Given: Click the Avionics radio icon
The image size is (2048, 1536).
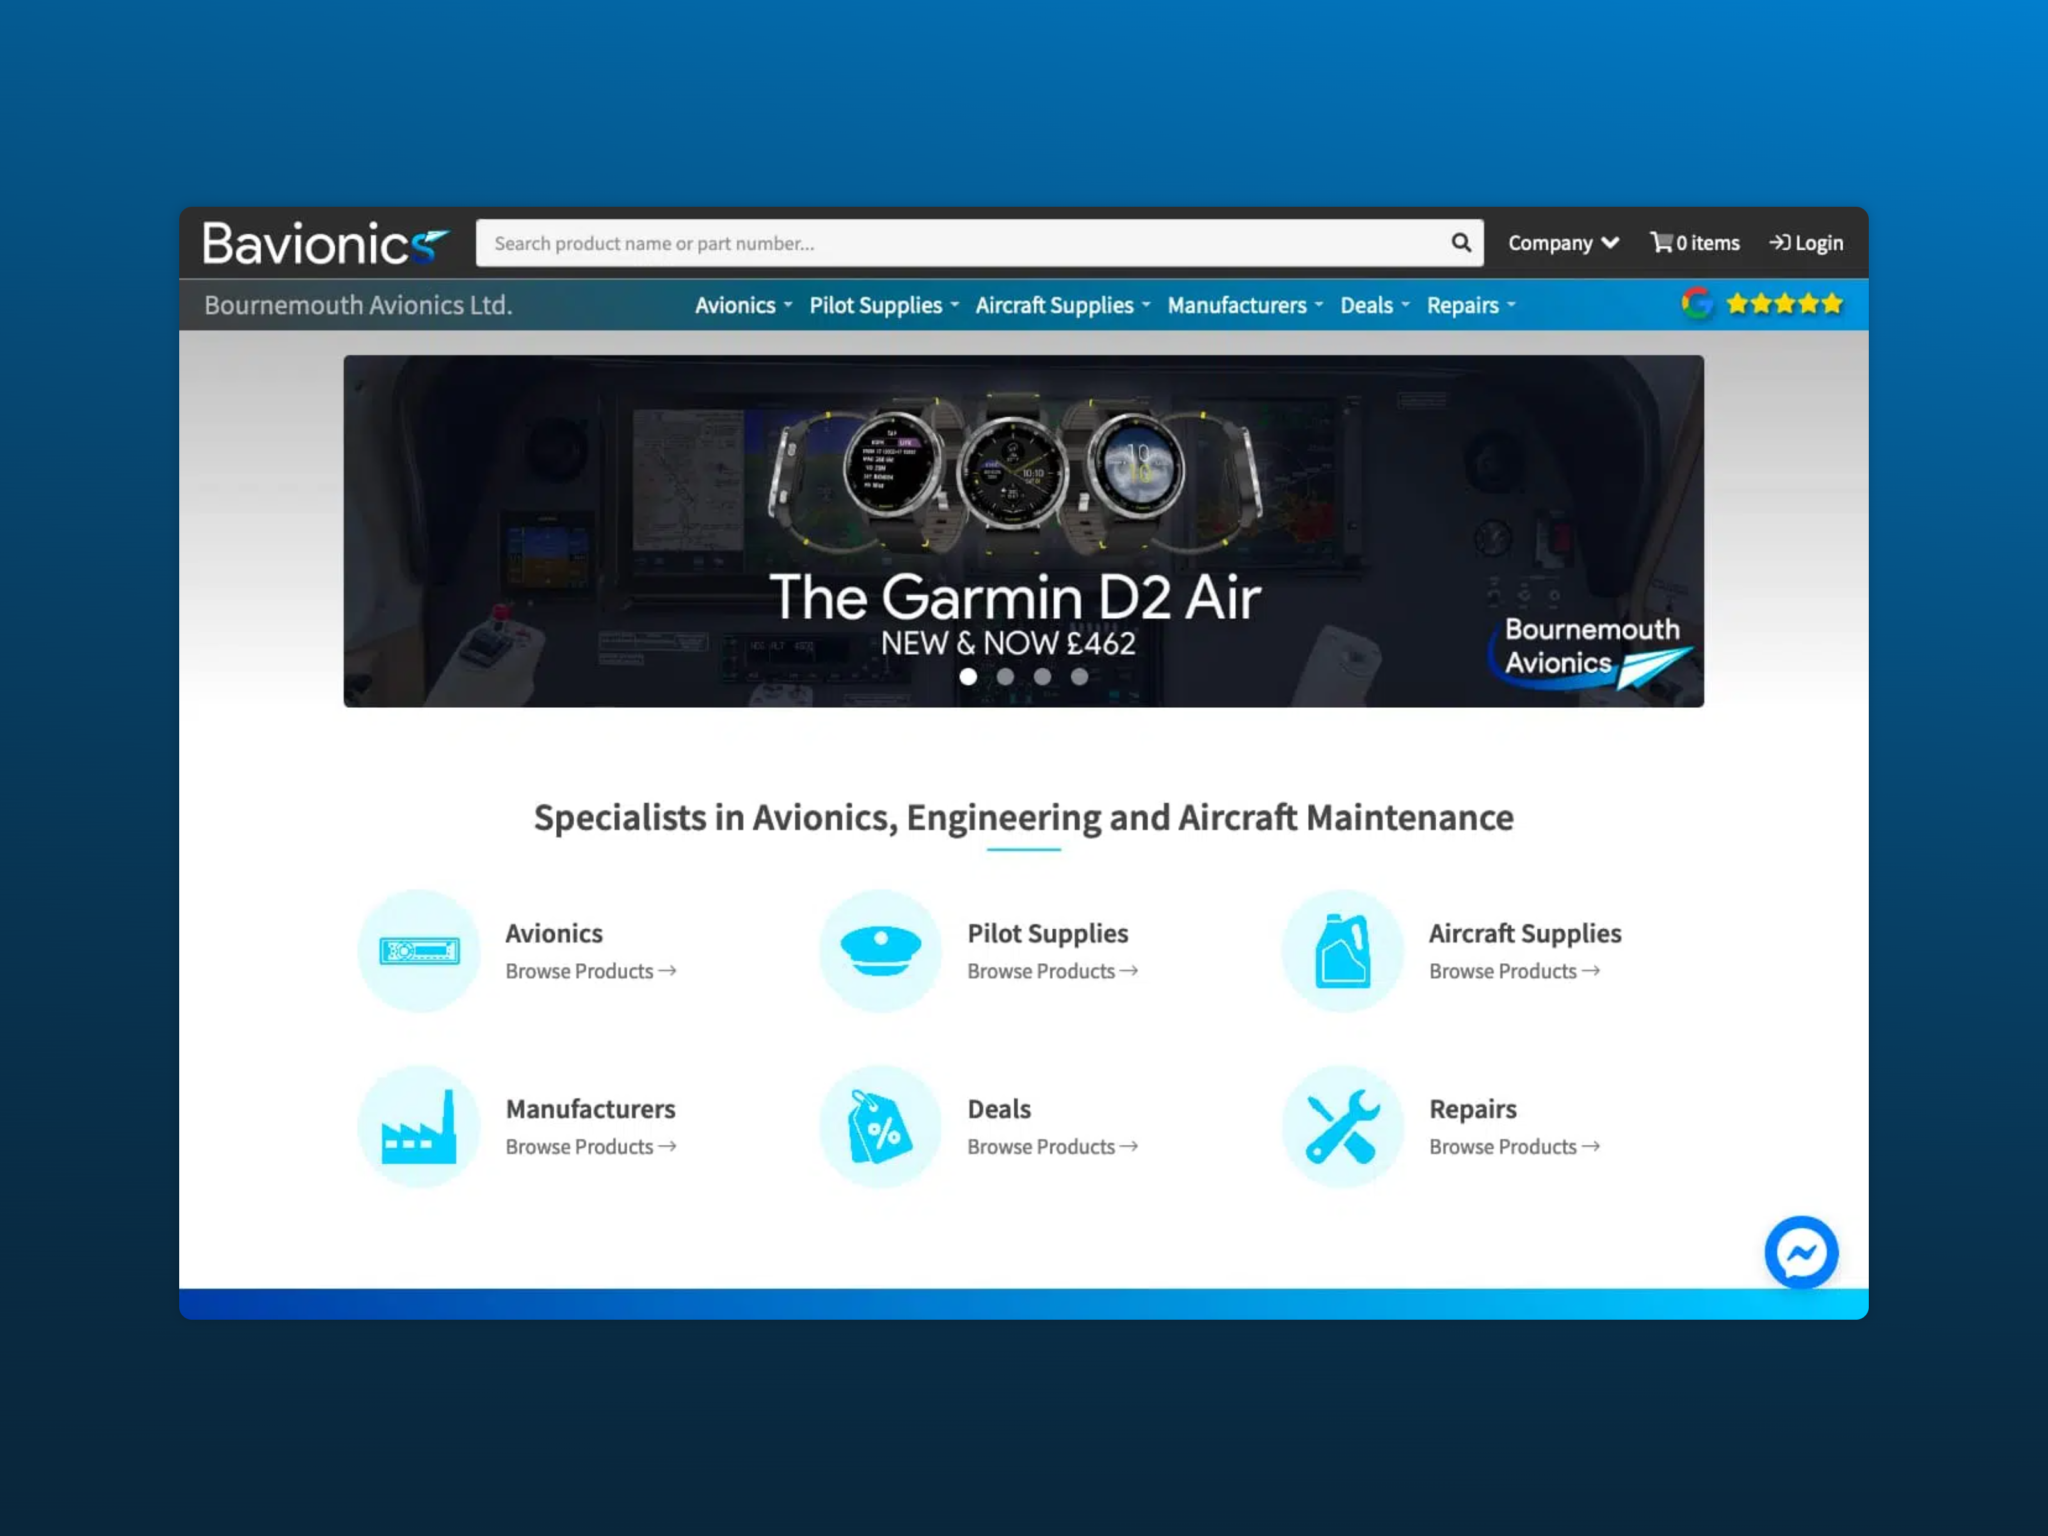Looking at the screenshot, I should click(x=420, y=950).
